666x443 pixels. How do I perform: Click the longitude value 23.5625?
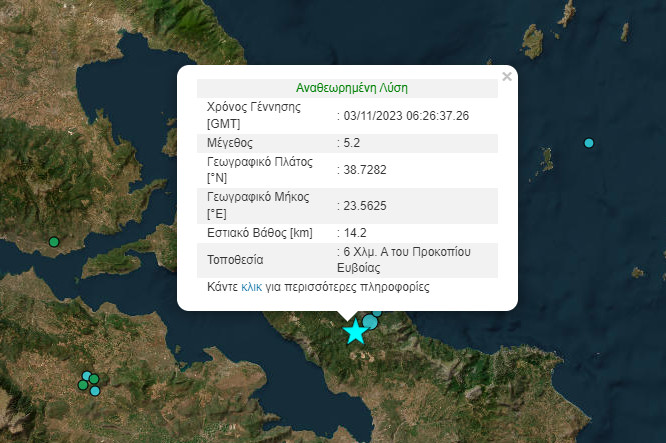tap(364, 205)
